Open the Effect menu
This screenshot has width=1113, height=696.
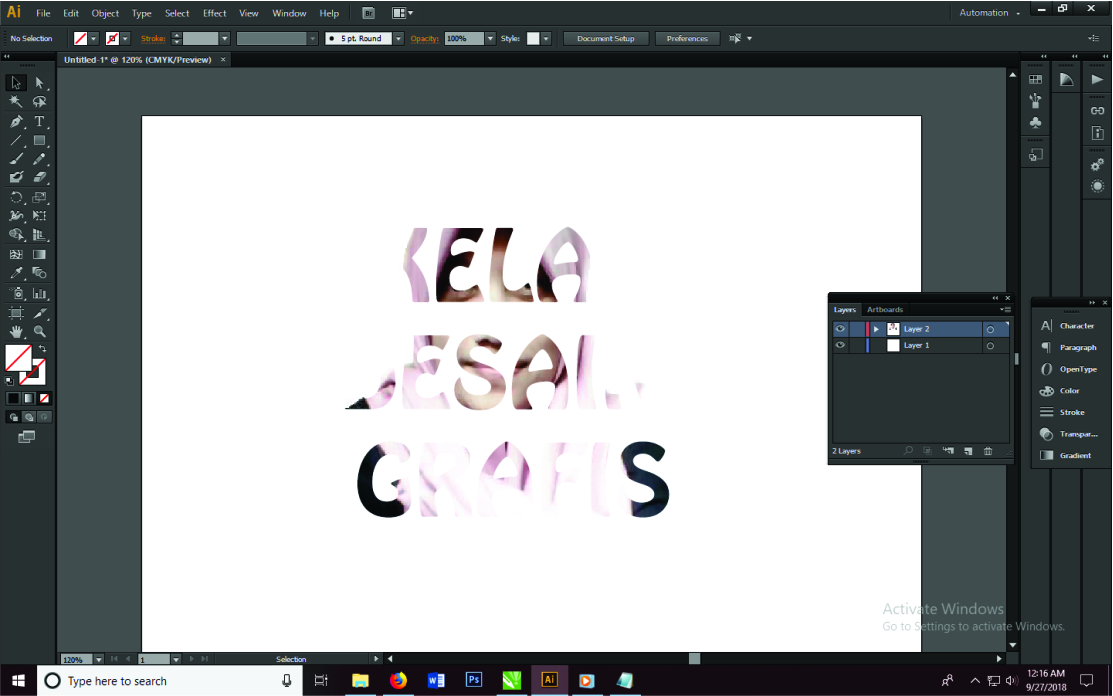[x=214, y=13]
